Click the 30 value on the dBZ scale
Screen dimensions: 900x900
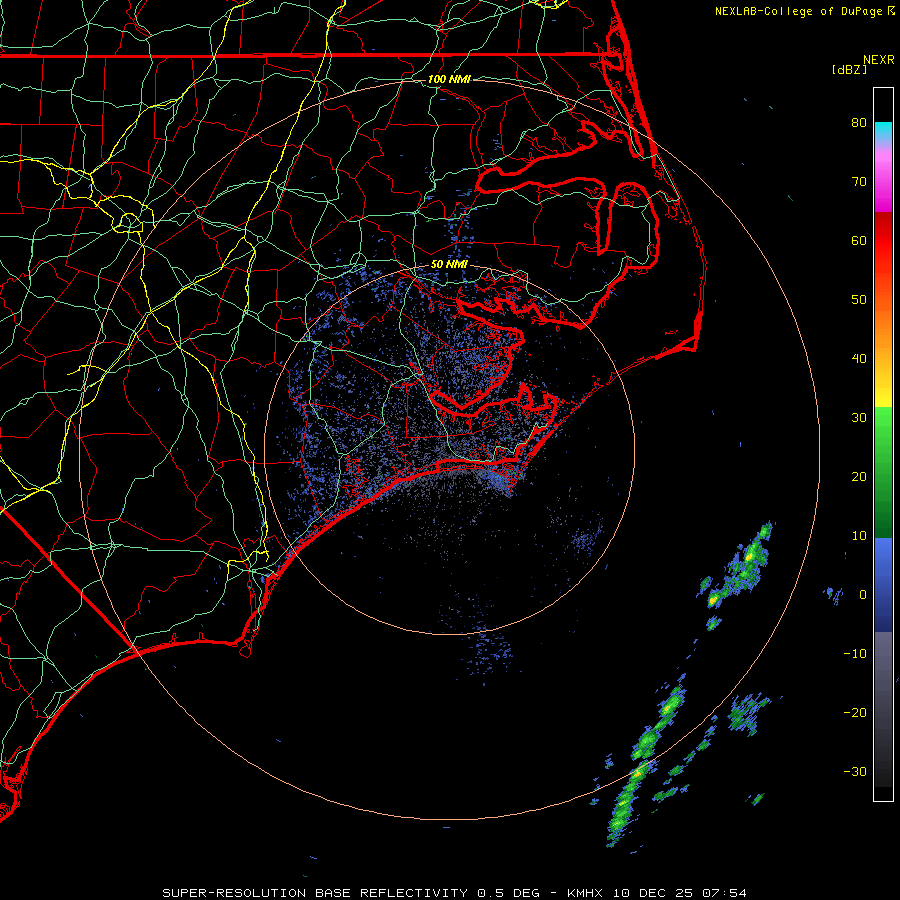(x=859, y=418)
